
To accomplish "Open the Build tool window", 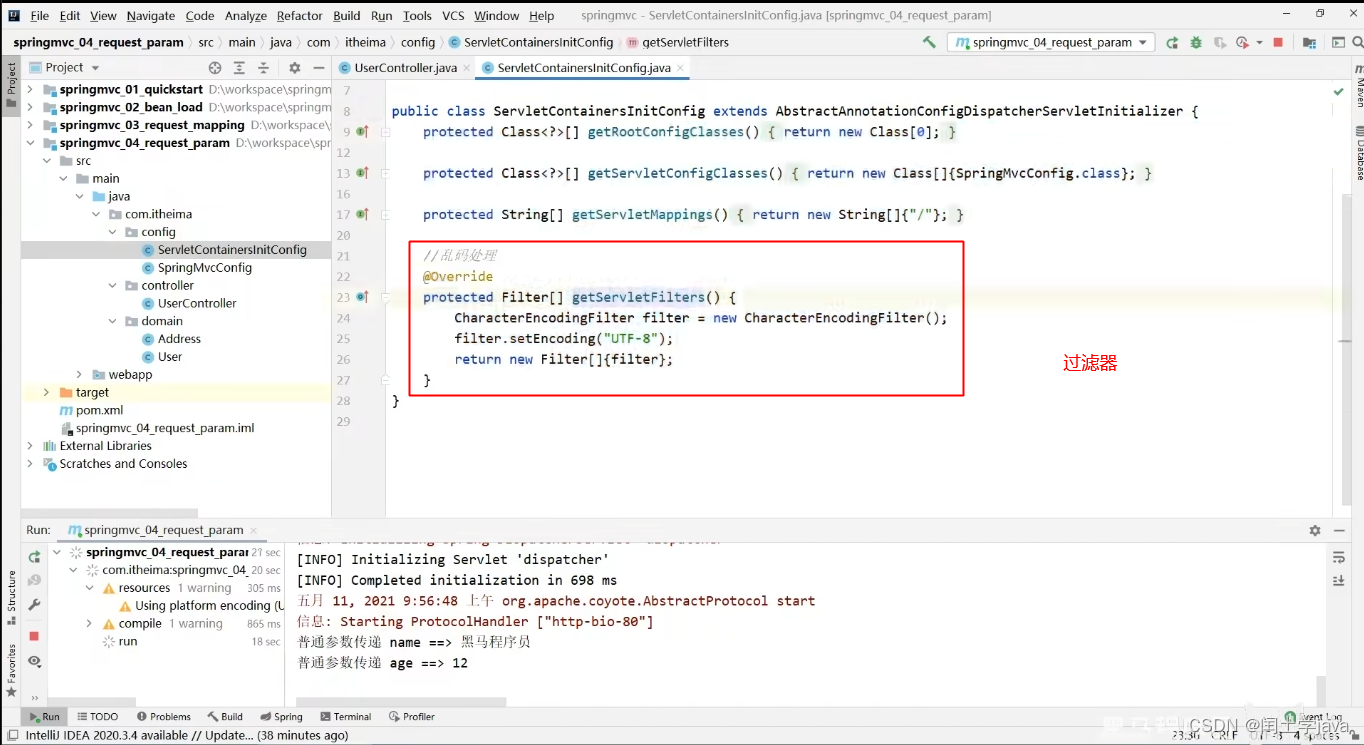I will coord(225,716).
